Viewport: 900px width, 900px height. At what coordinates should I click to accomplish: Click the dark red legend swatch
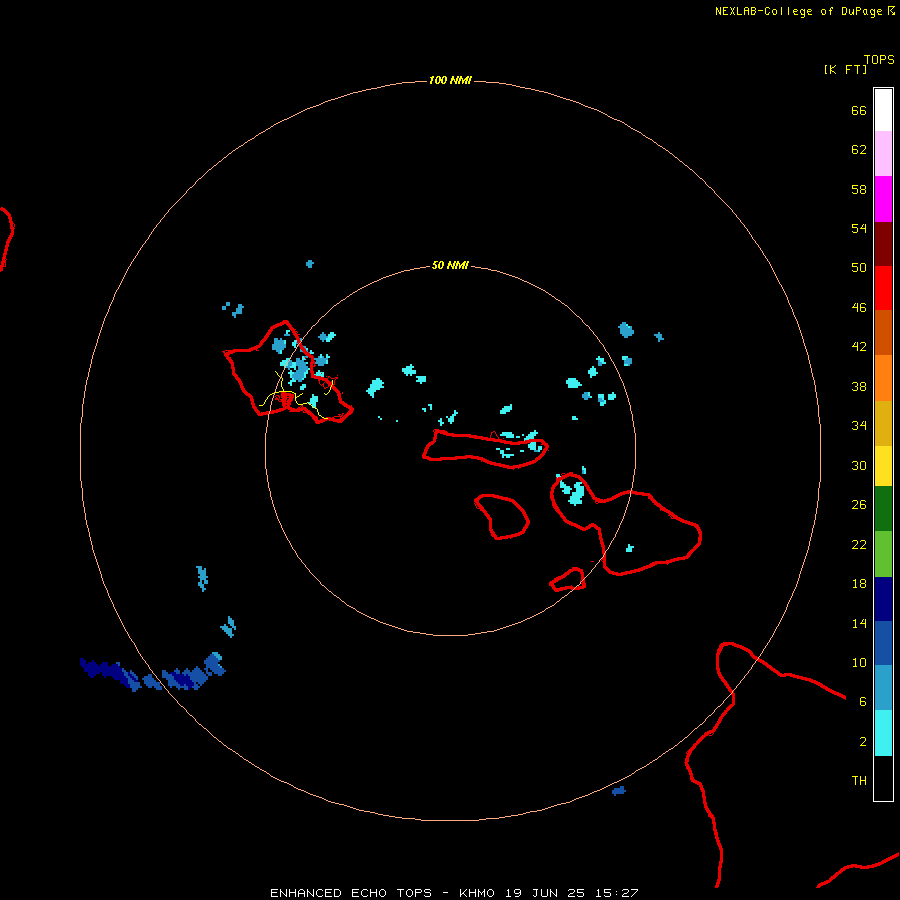(x=883, y=244)
